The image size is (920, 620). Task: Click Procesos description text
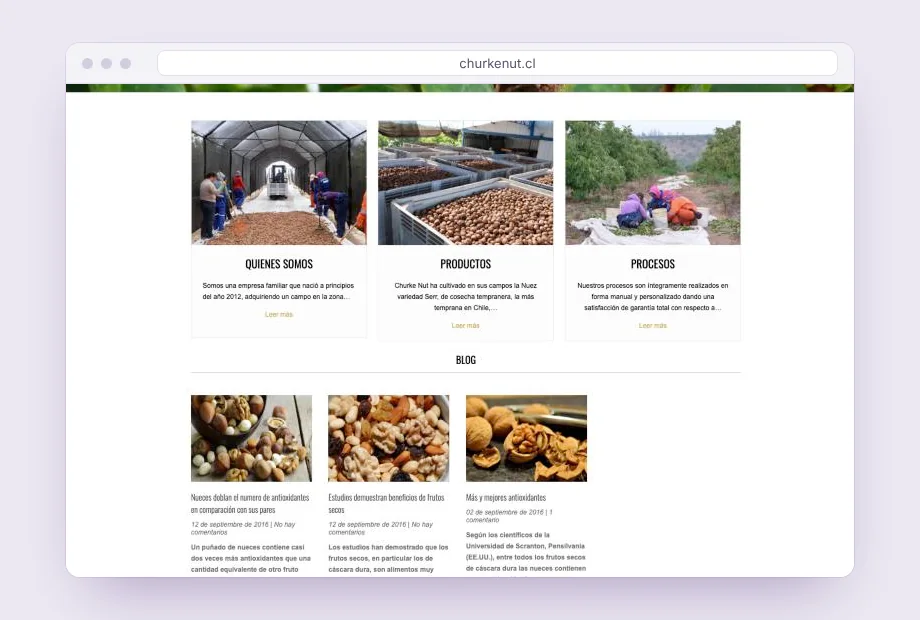point(652,296)
